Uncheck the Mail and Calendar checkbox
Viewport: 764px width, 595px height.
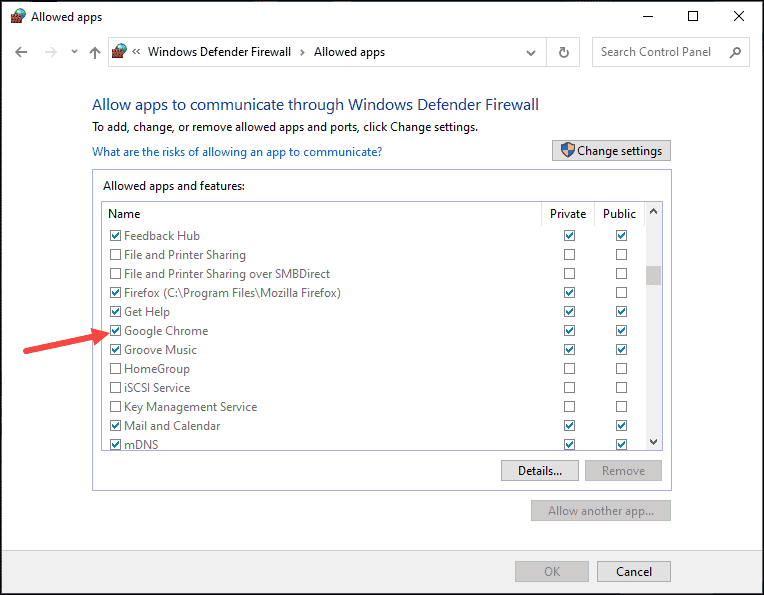(x=115, y=426)
